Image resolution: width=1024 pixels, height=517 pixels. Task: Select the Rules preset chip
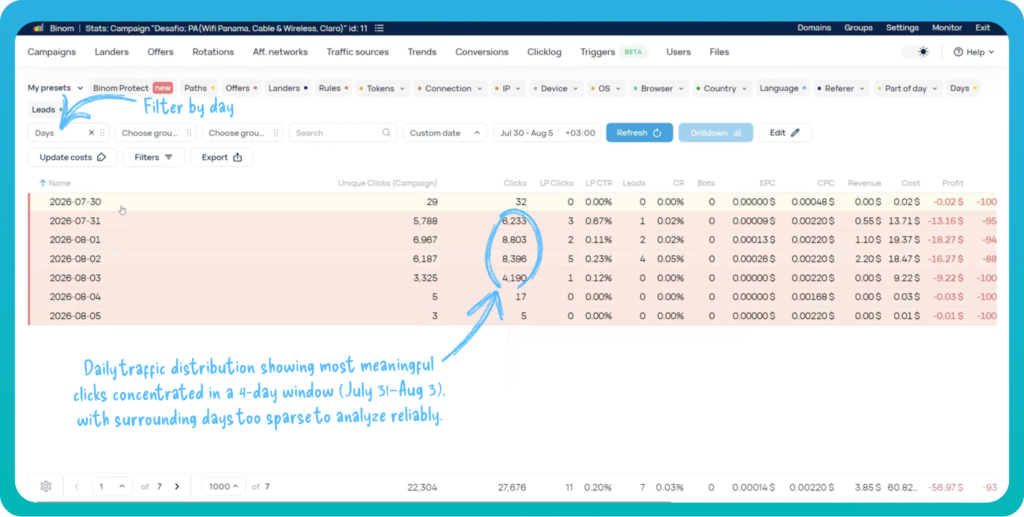point(333,88)
